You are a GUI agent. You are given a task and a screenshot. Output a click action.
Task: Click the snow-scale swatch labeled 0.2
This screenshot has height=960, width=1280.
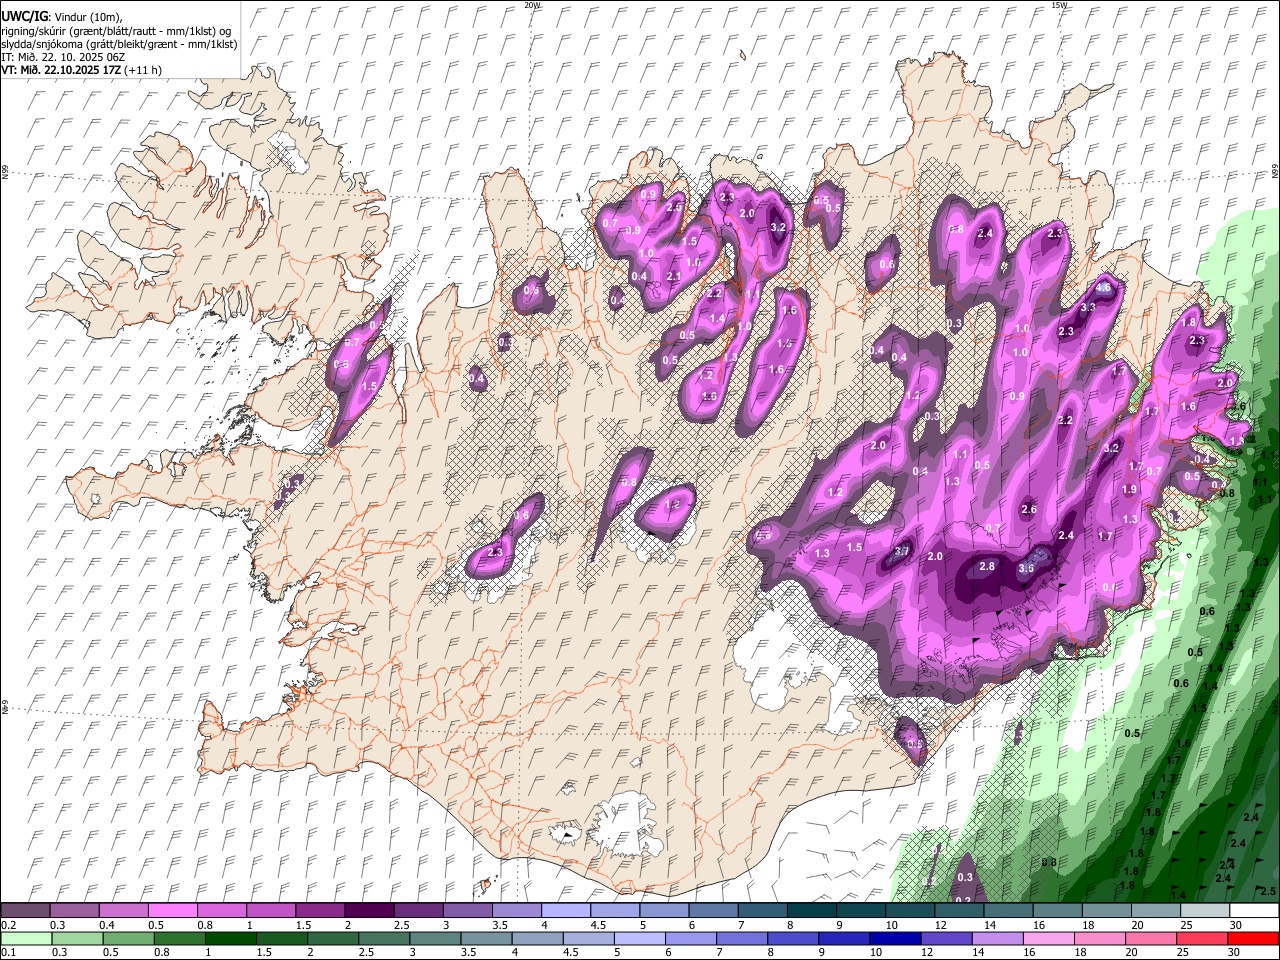(x=25, y=911)
